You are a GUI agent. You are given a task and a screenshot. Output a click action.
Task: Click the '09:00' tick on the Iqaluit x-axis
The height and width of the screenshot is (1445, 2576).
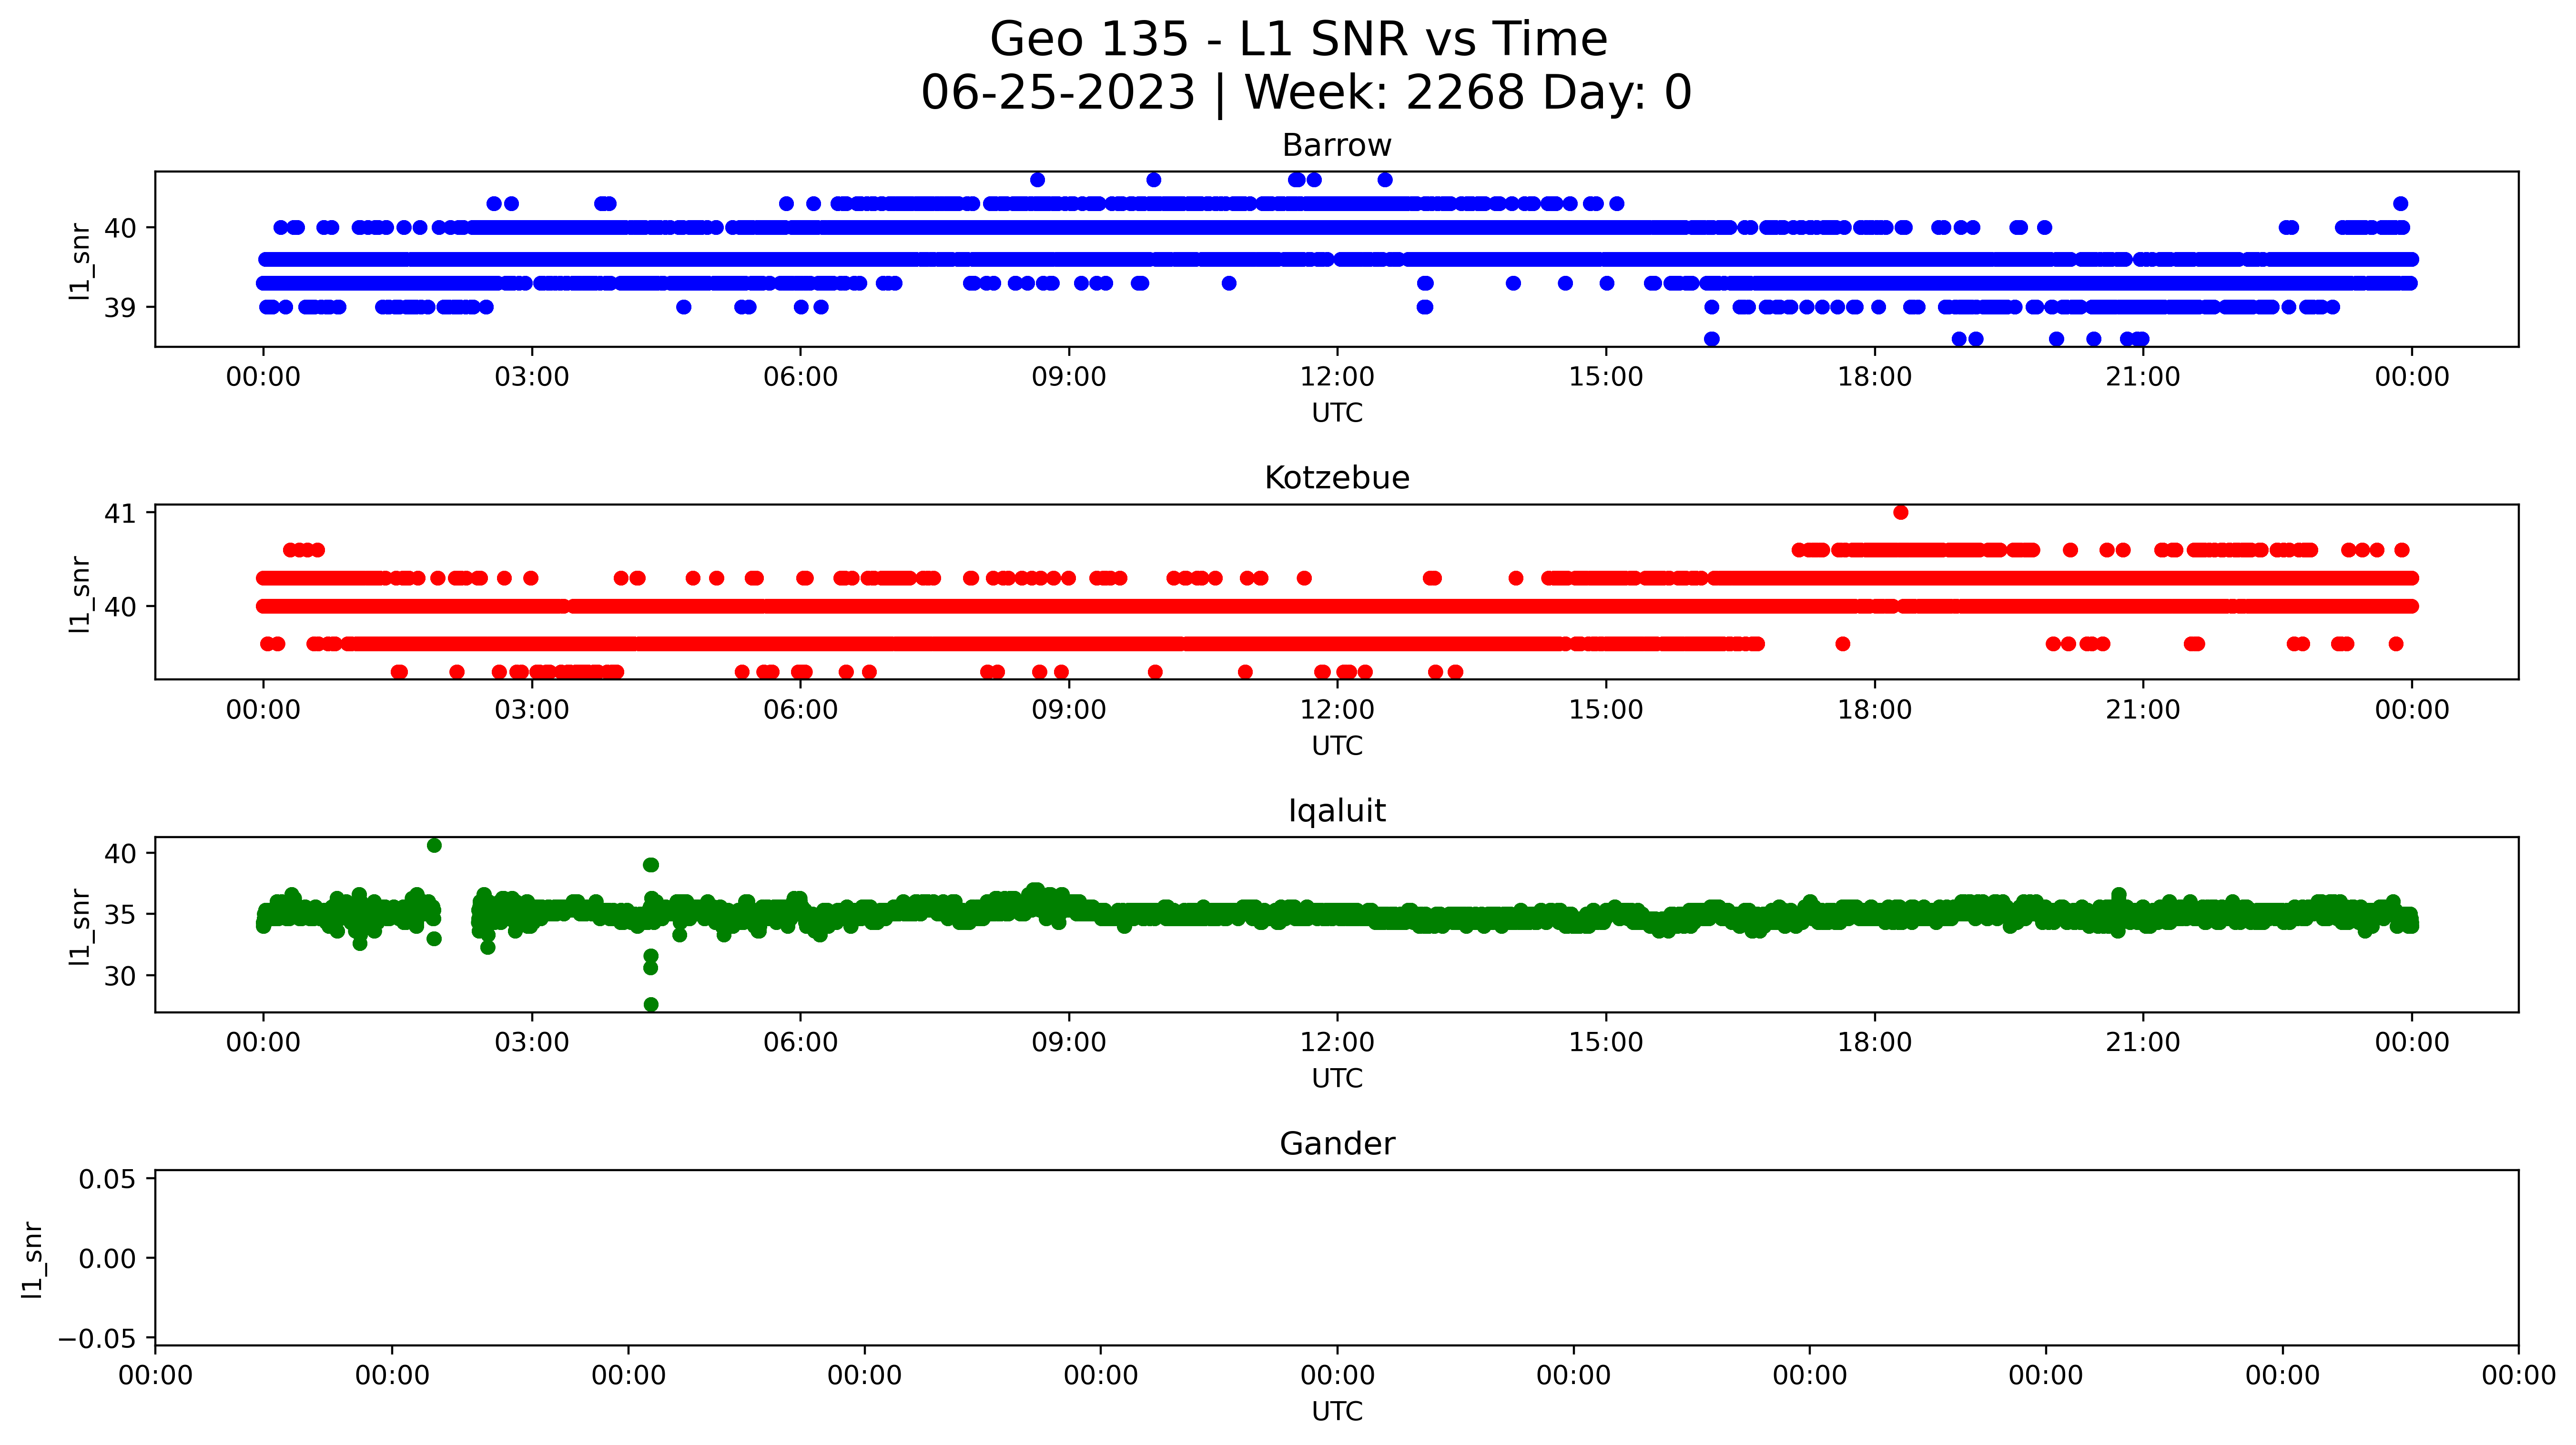coord(1069,1043)
